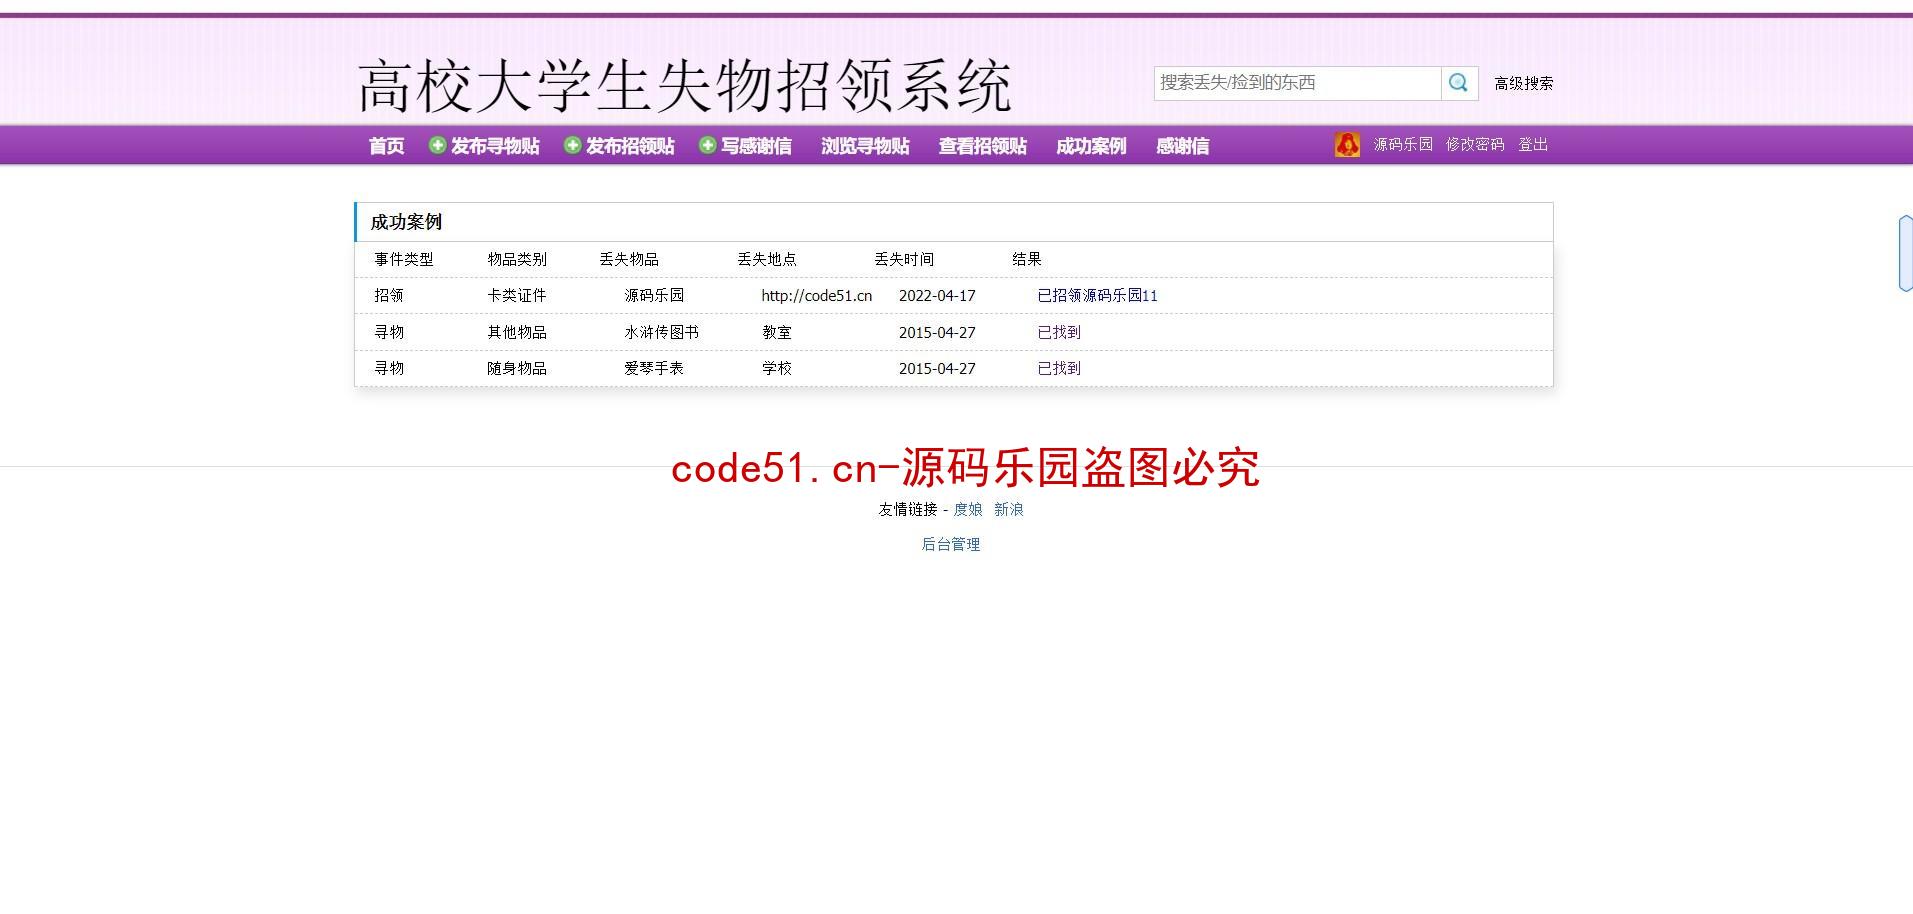This screenshot has width=1913, height=914.
Task: Click the user avatar icon
Action: pos(1347,145)
